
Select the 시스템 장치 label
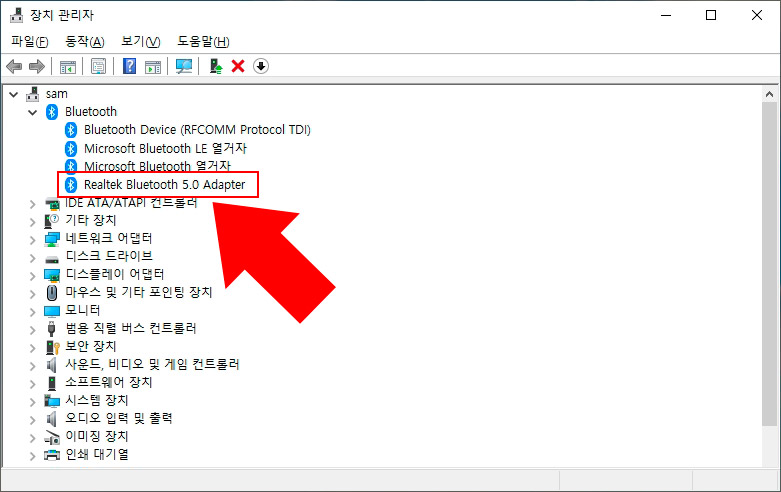point(97,400)
